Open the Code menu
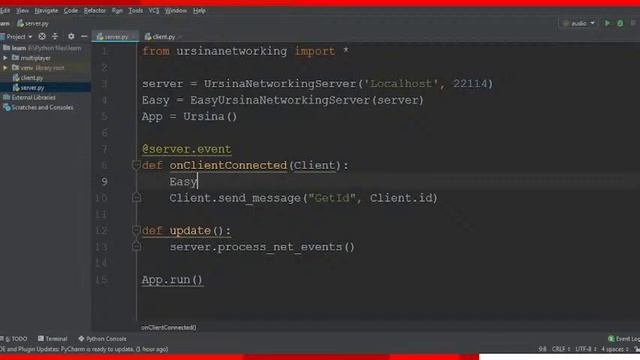Image resolution: width=640 pixels, height=360 pixels. [71, 11]
